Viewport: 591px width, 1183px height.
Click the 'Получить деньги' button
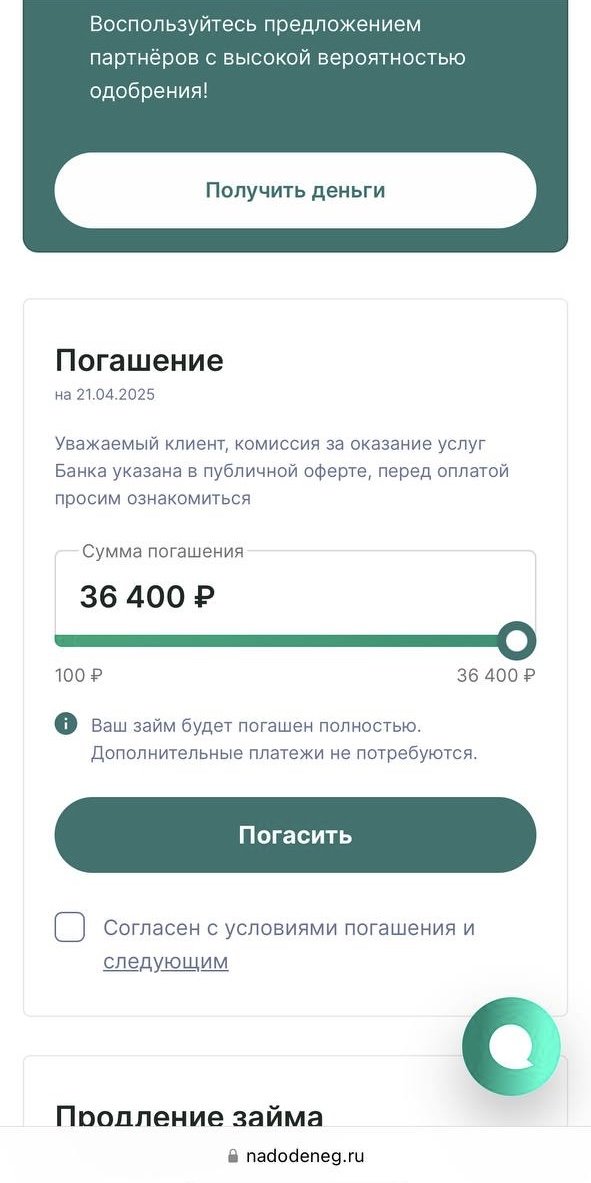[295, 190]
